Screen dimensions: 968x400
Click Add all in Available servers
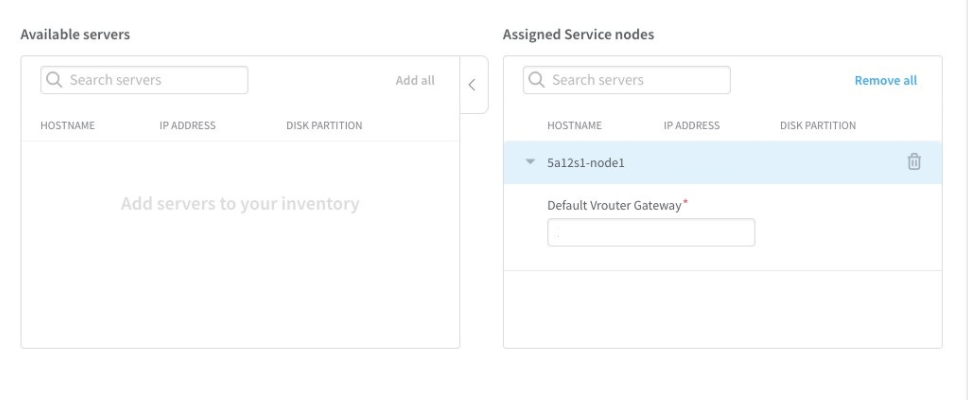pos(415,81)
